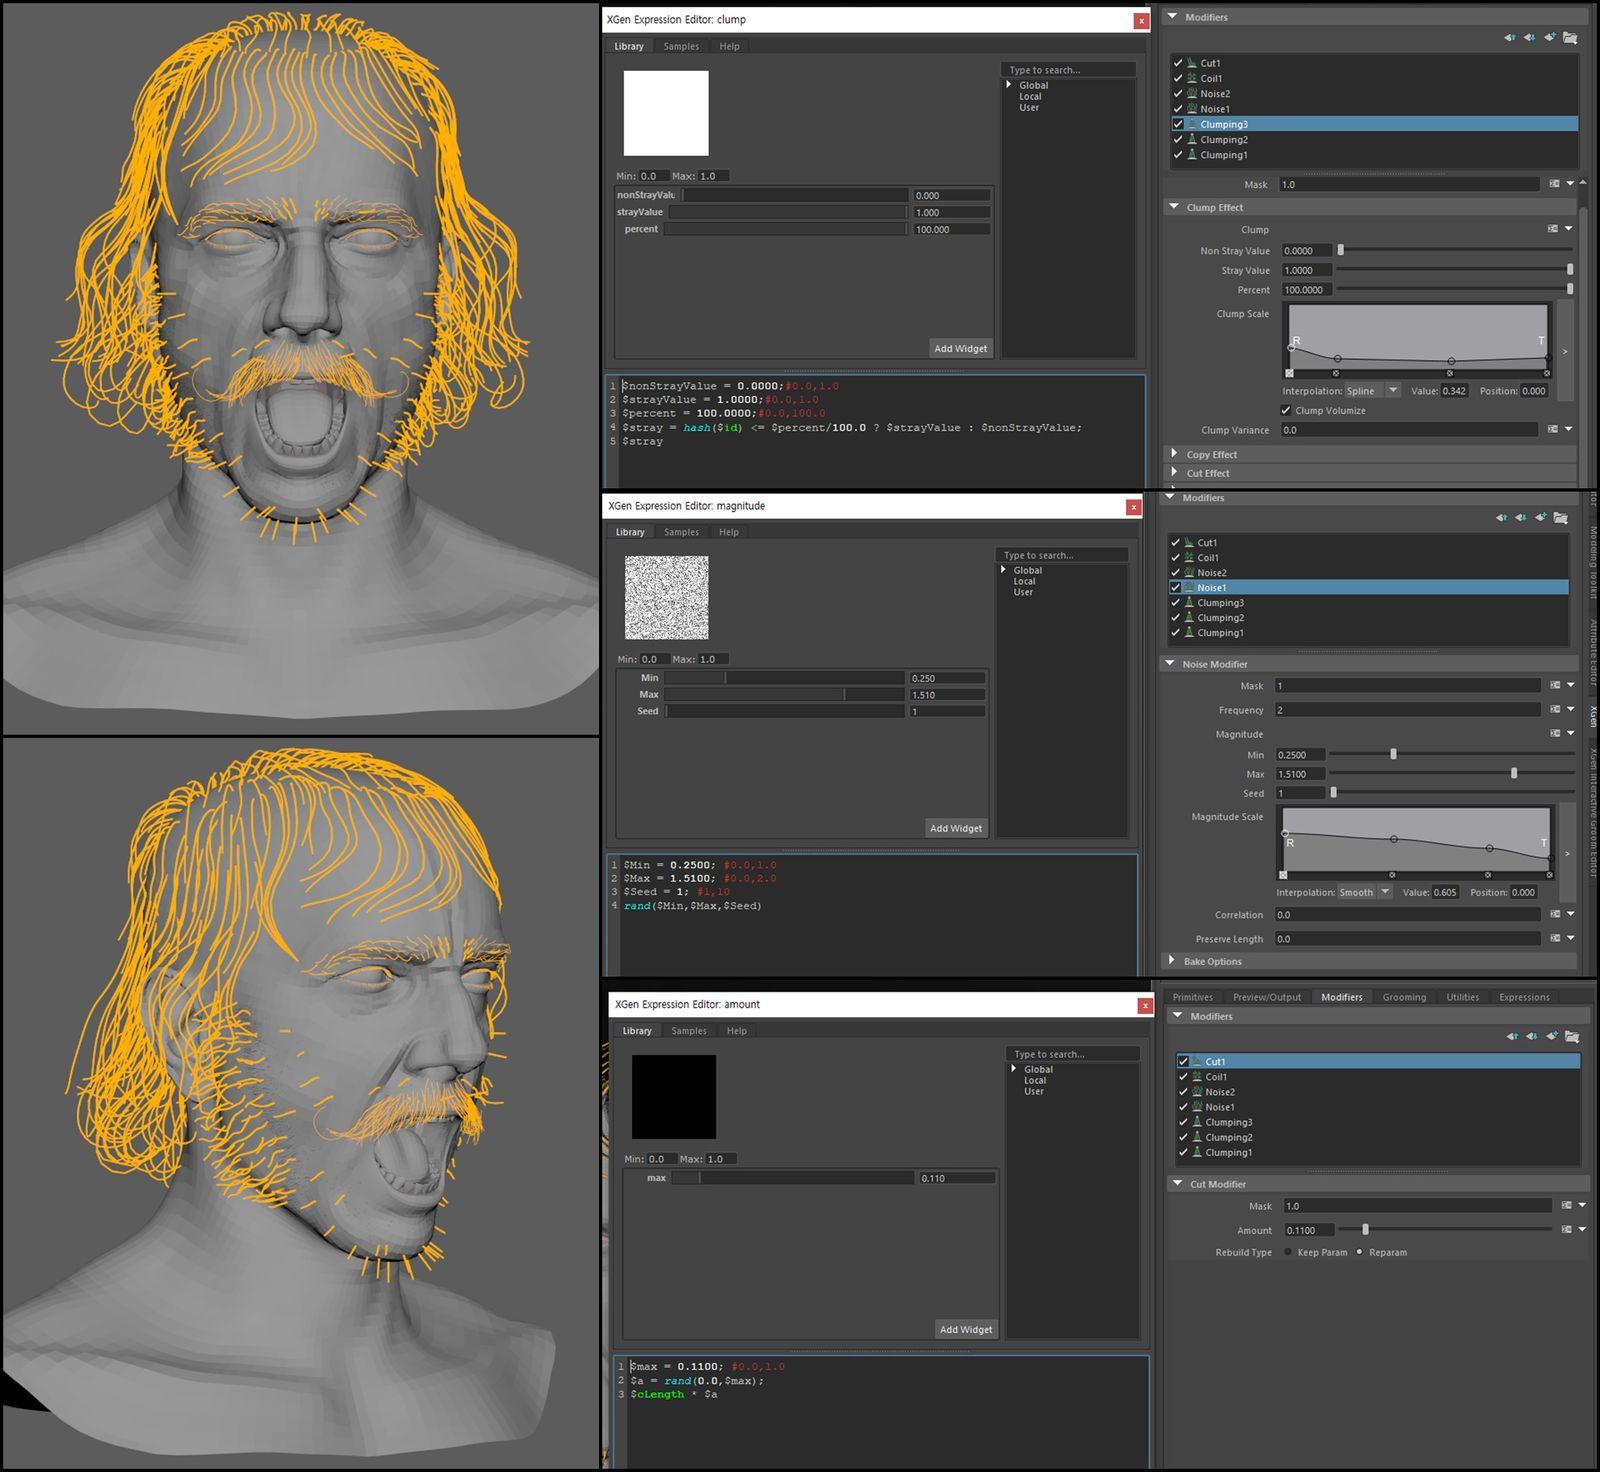Click Add Widget in the amount expression editor

[x=965, y=1329]
